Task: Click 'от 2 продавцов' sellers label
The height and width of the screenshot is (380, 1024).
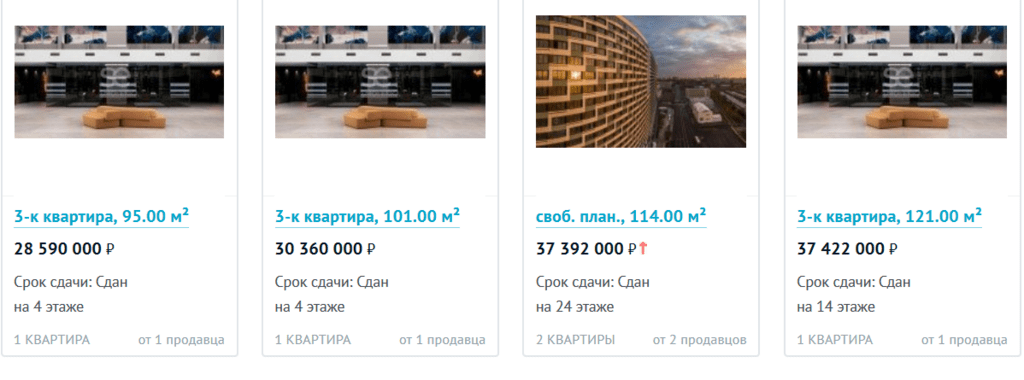Action: tap(699, 340)
